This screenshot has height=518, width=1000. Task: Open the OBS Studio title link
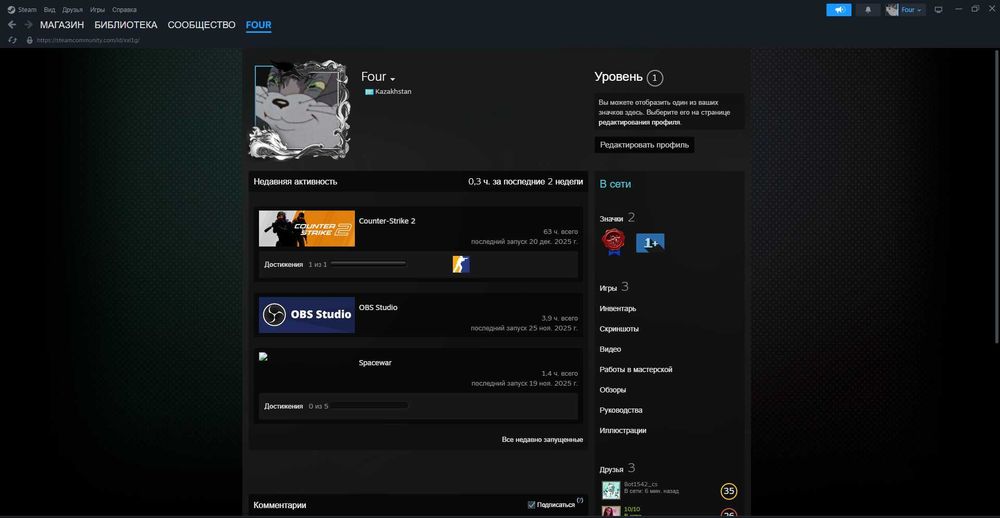pos(378,307)
